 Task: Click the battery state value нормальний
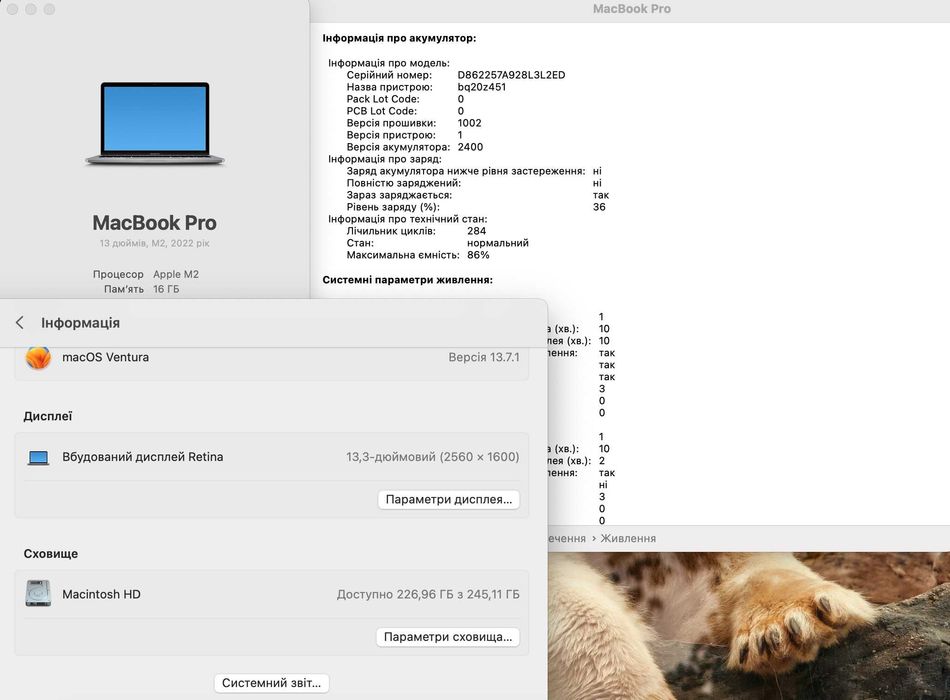click(498, 243)
